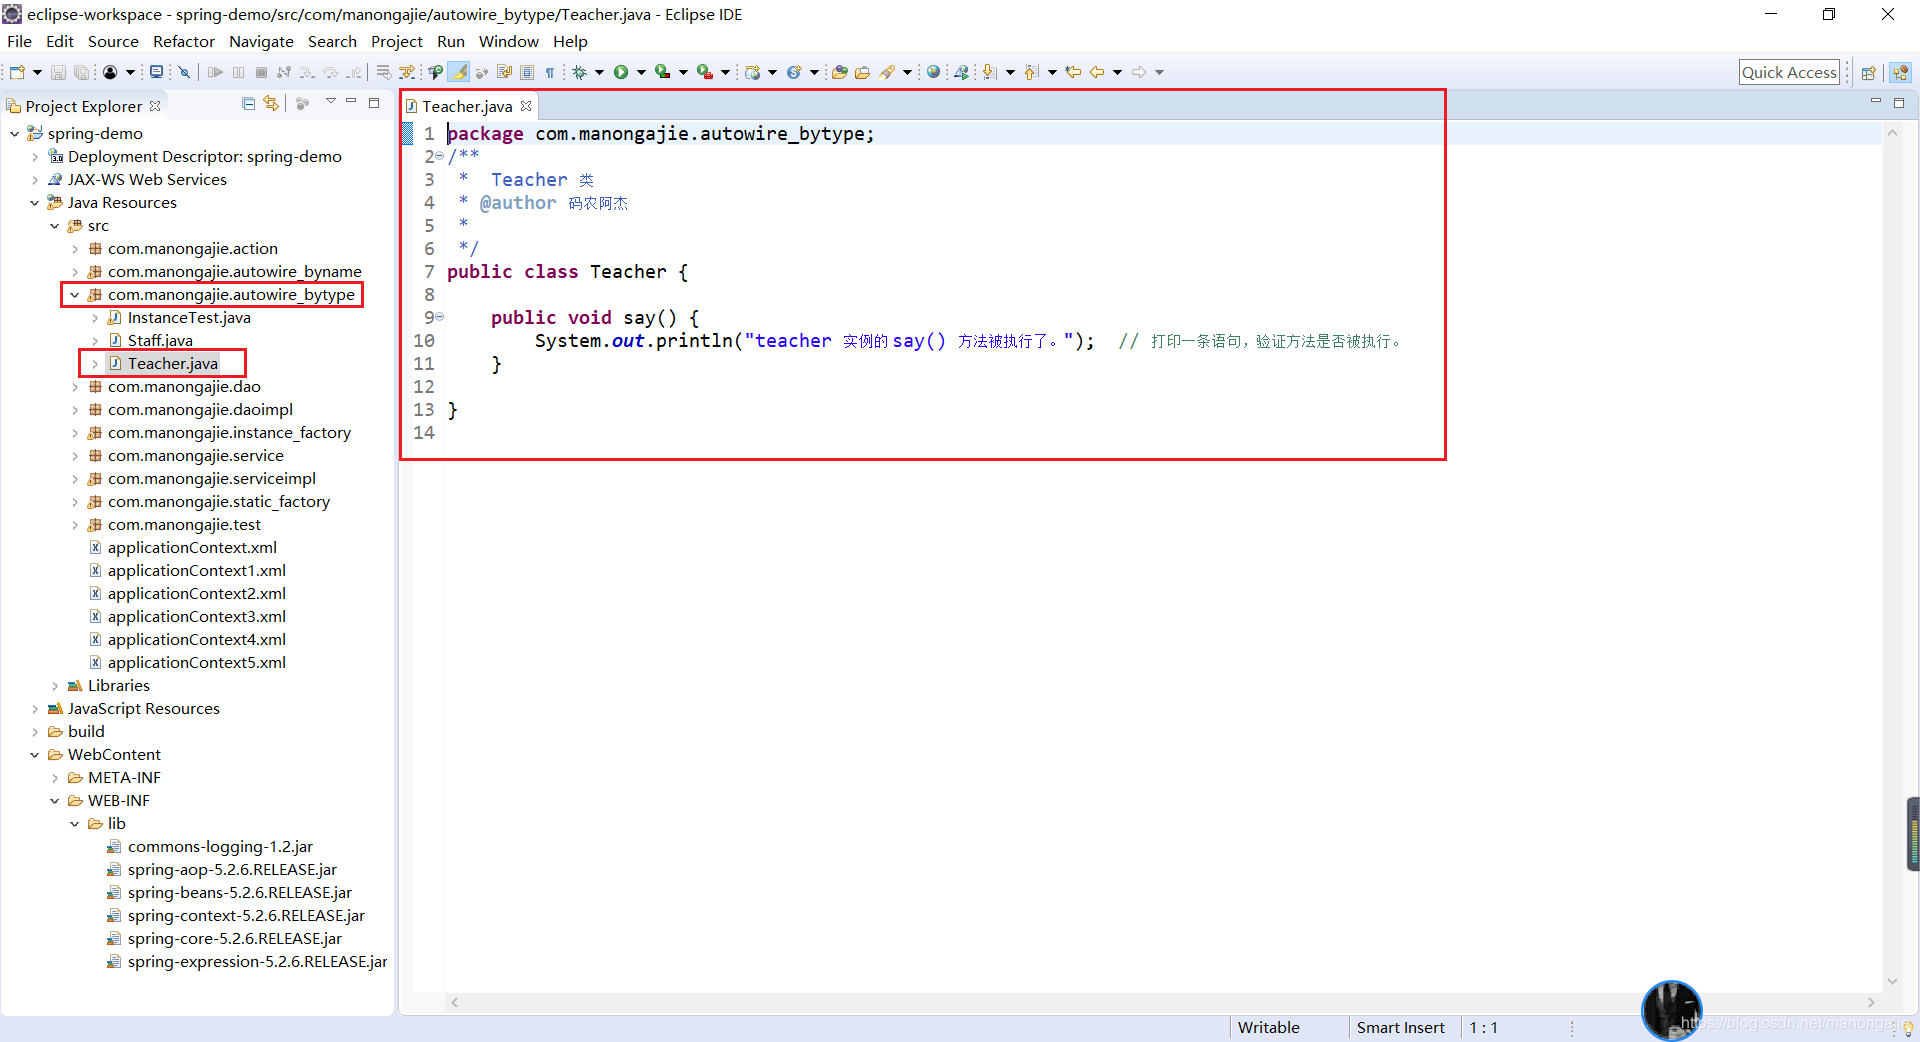Click the Resume debug icon
1920x1042 pixels.
(215, 72)
